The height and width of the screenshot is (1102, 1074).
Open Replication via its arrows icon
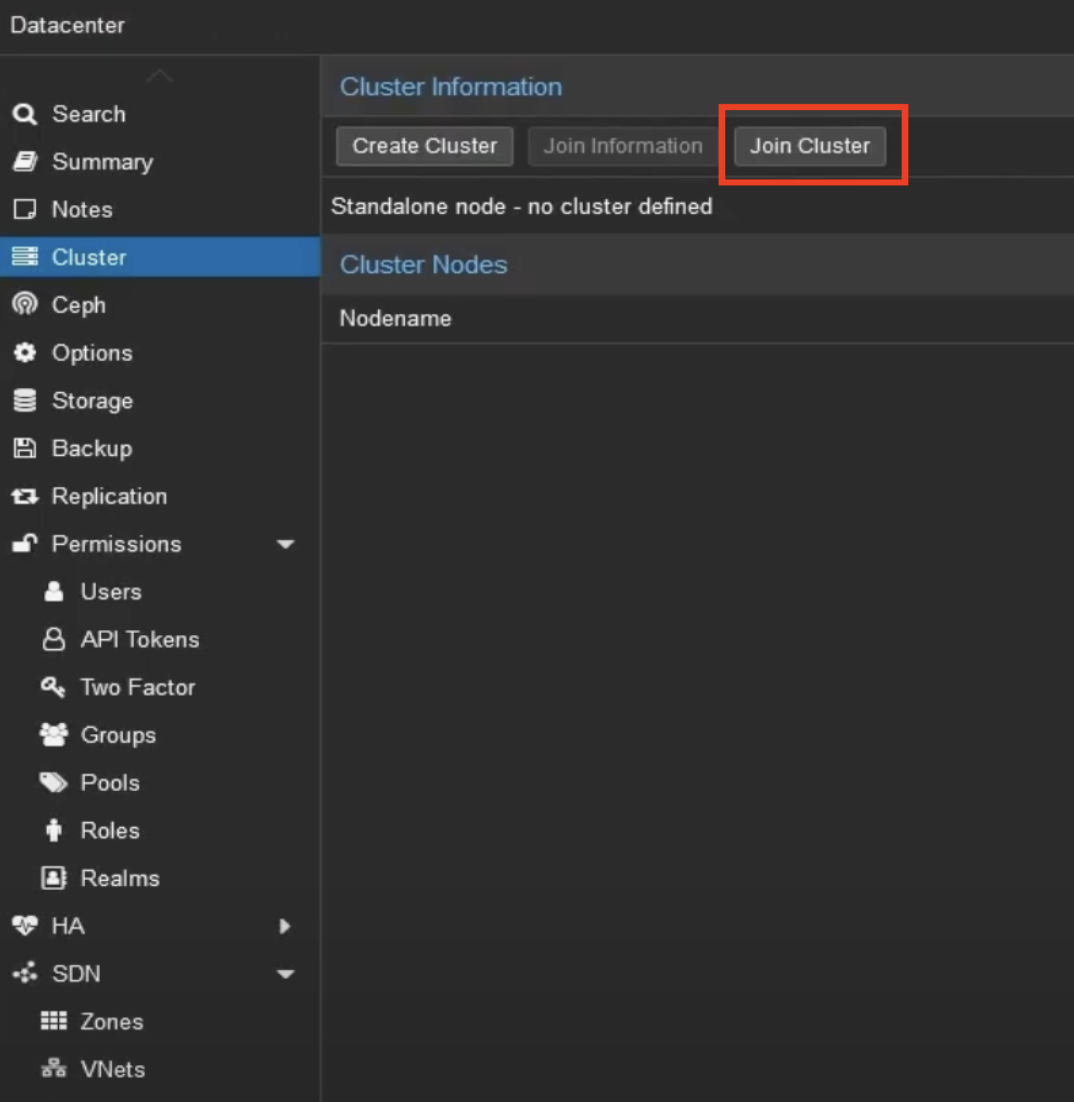[24, 496]
